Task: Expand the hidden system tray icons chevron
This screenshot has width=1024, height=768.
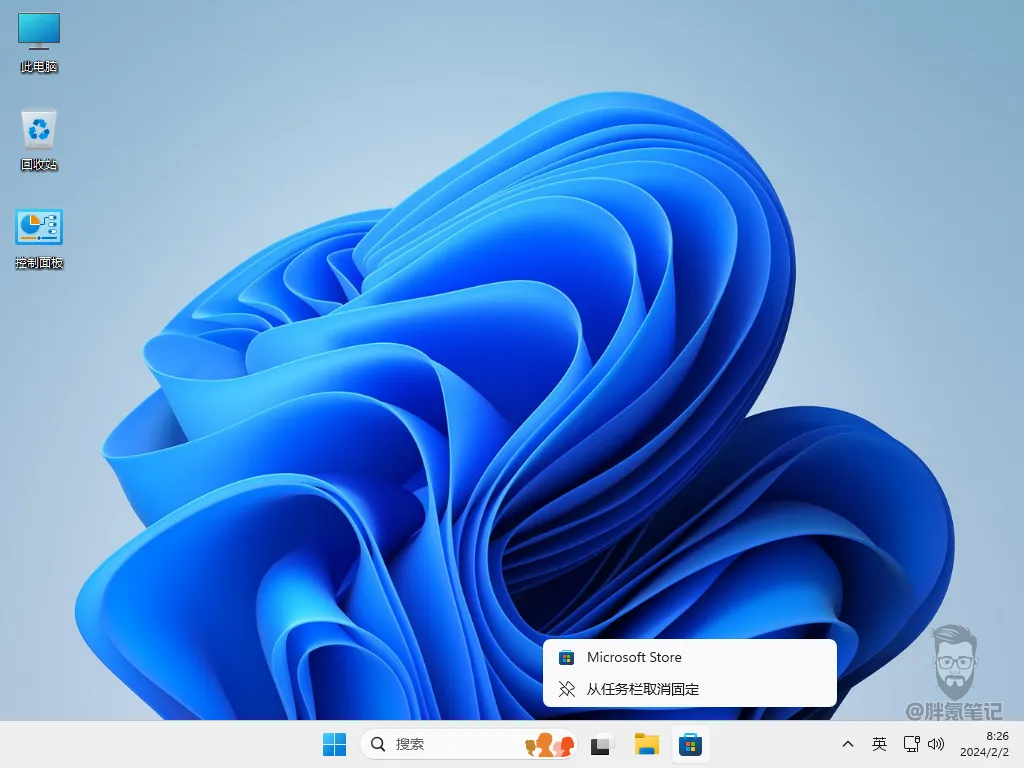Action: click(x=848, y=744)
